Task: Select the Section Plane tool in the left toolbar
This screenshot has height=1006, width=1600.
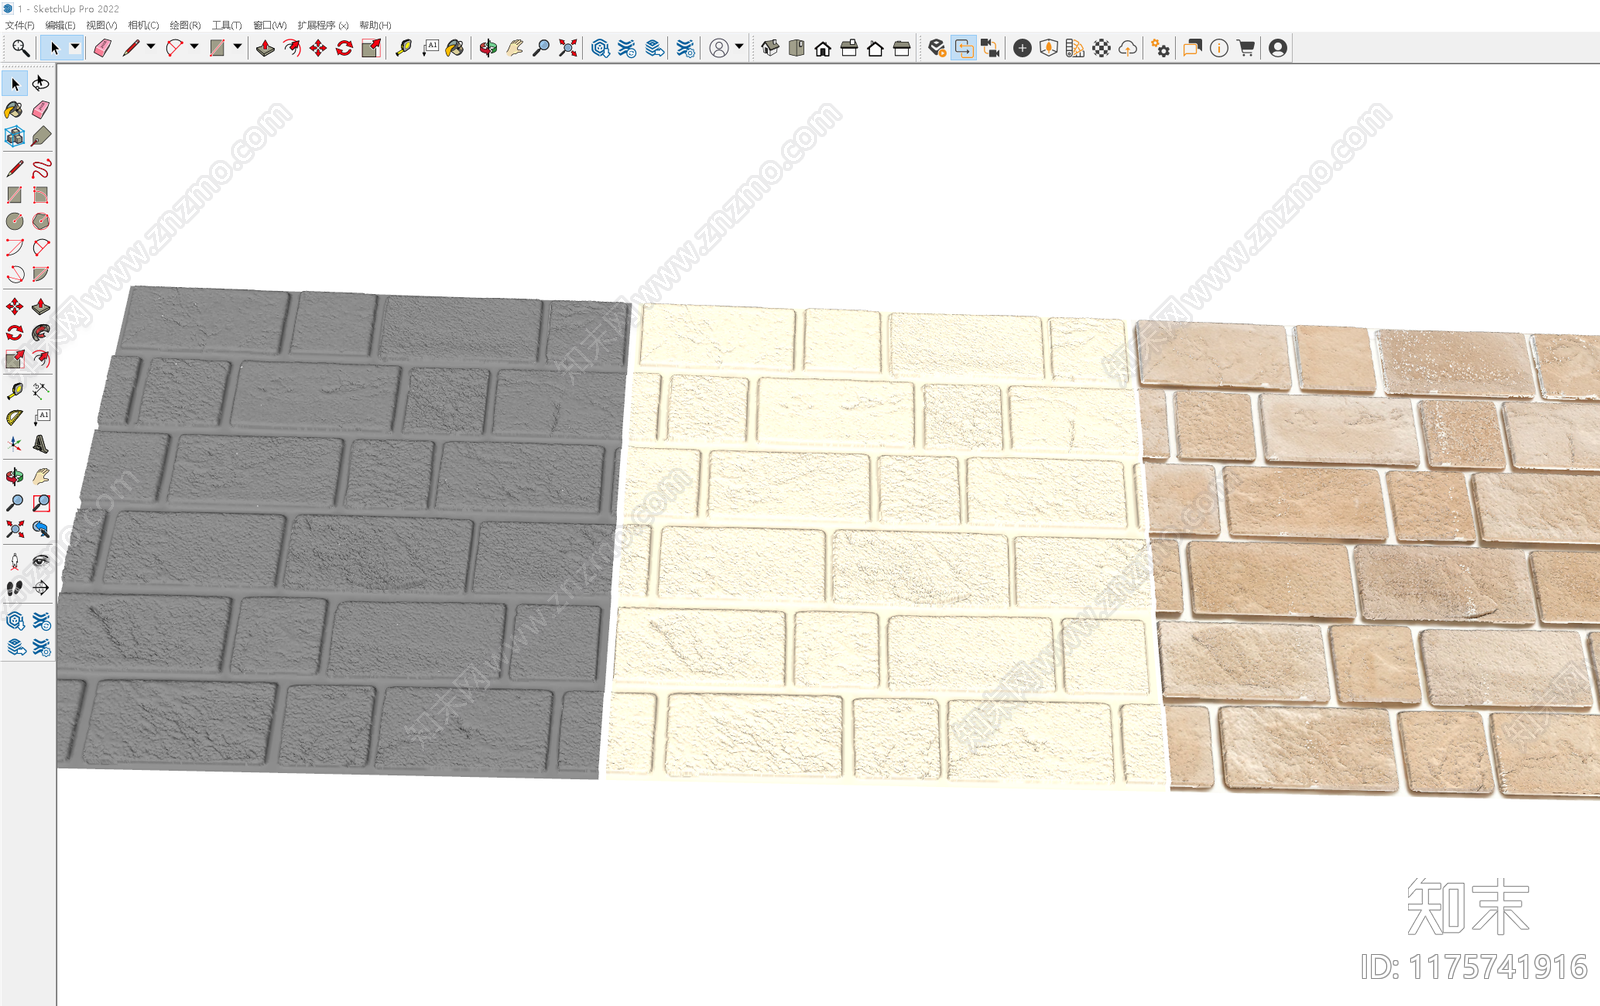Action: 41,588
